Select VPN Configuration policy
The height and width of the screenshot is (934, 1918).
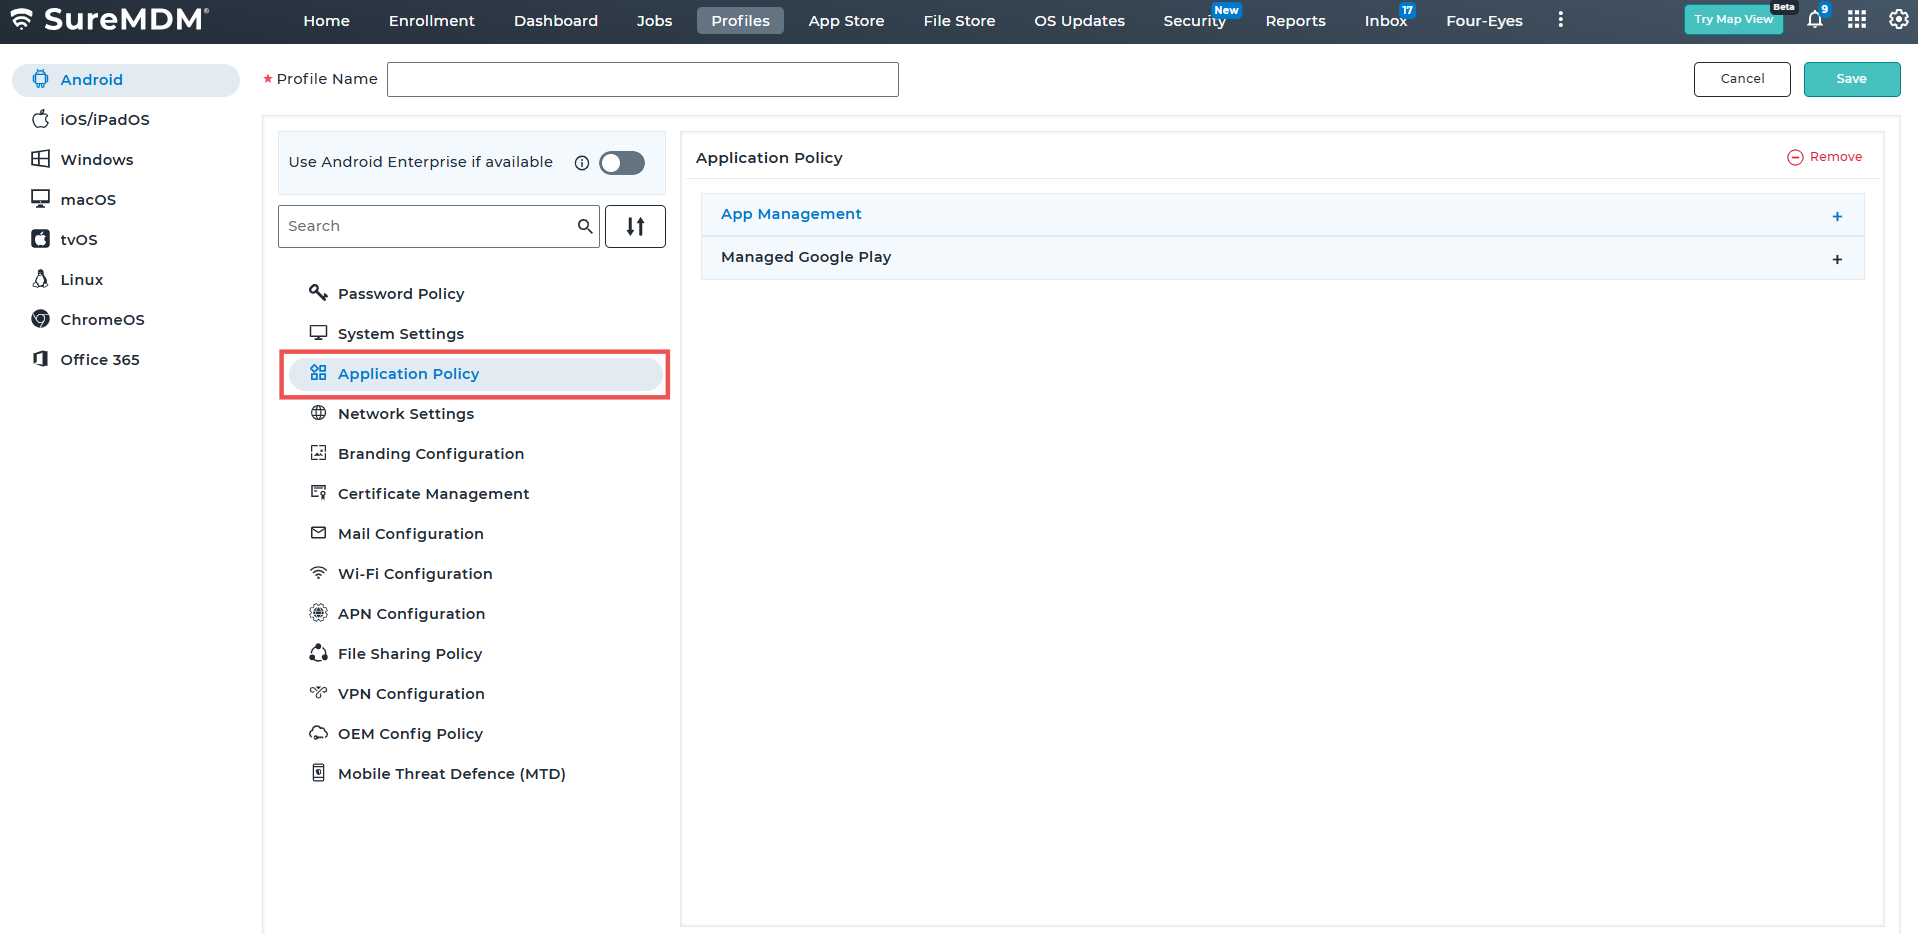pyautogui.click(x=411, y=694)
